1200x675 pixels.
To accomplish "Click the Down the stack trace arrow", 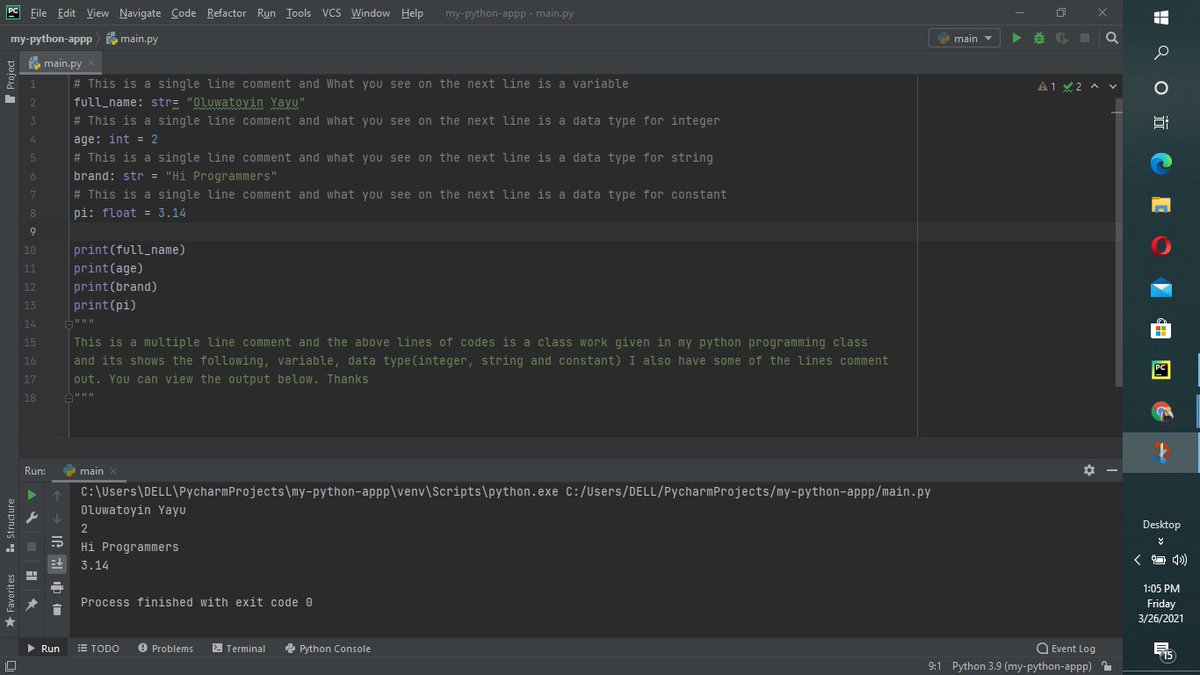I will pos(57,519).
